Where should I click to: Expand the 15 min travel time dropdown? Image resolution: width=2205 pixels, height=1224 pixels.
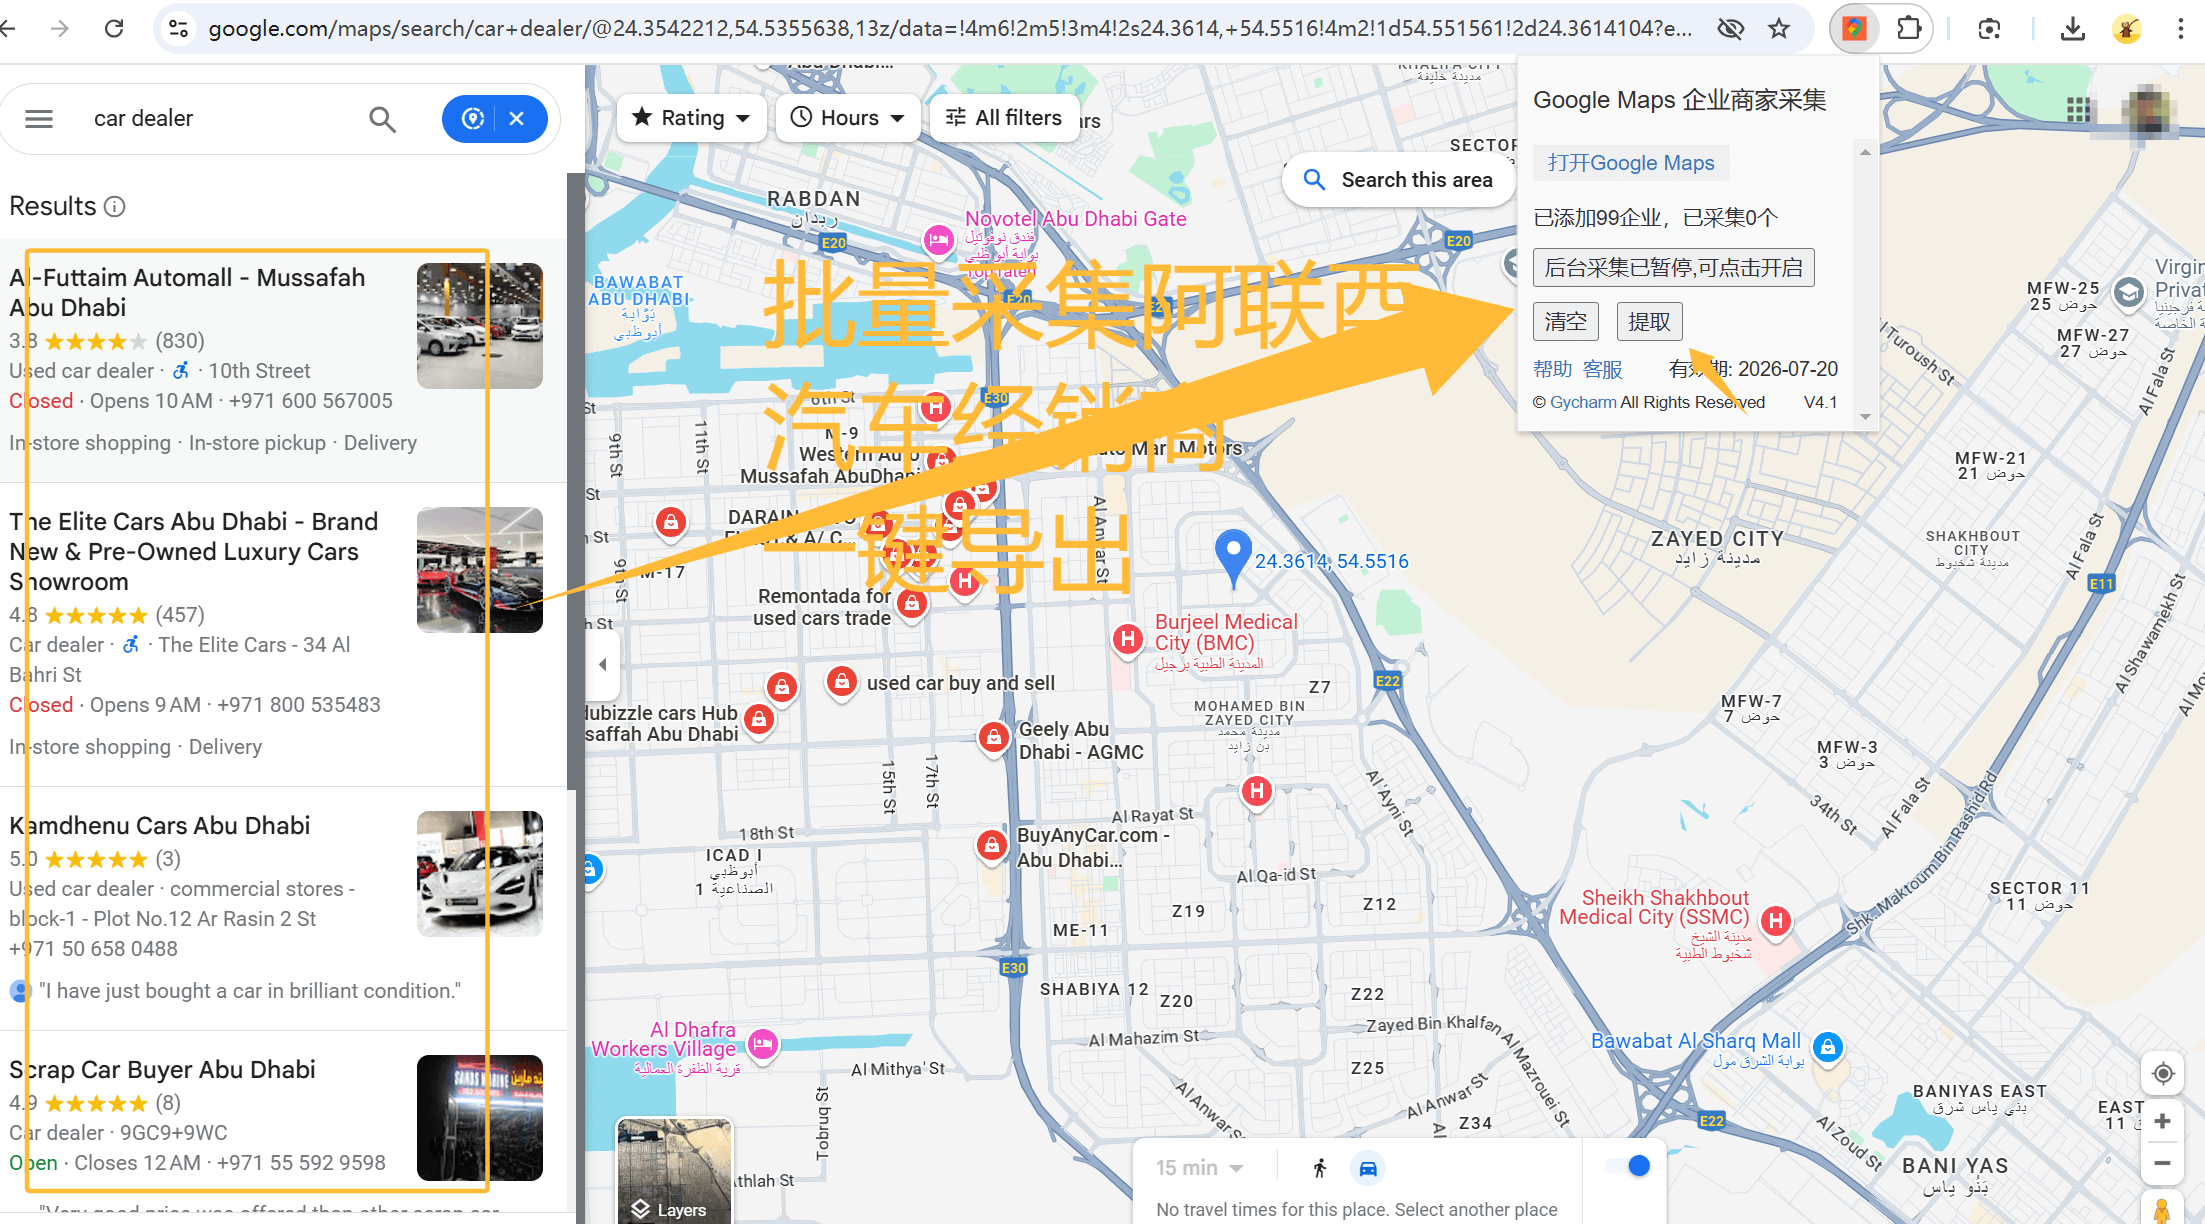[1200, 1168]
